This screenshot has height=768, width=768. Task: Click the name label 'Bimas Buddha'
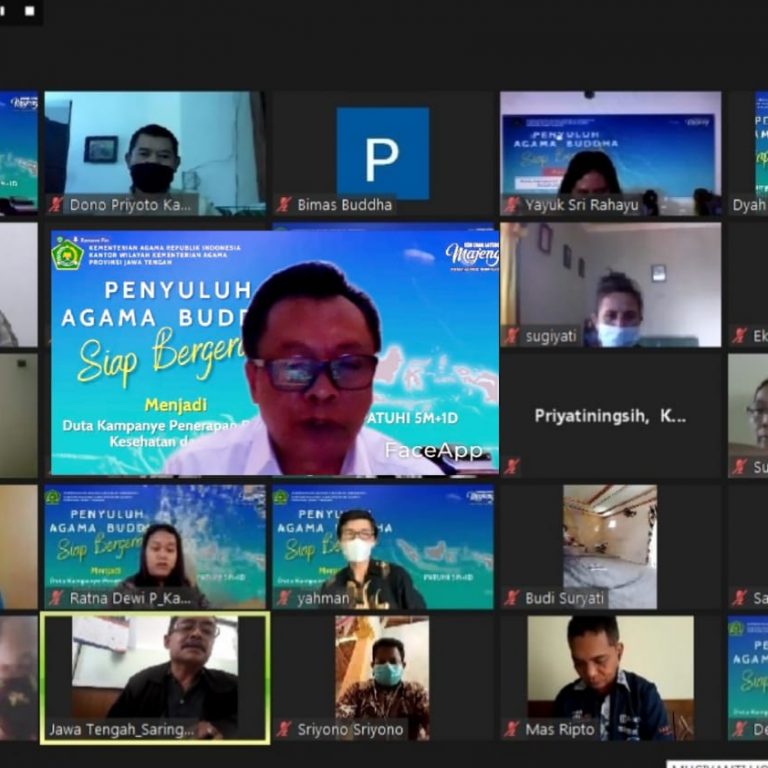pyautogui.click(x=345, y=205)
